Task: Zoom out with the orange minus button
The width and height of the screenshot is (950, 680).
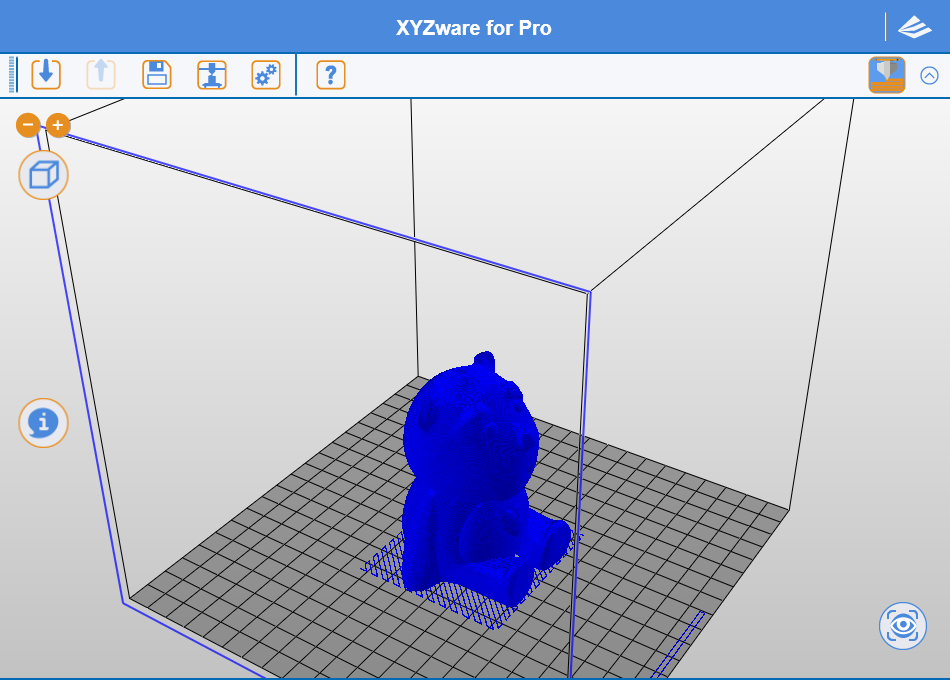Action: point(28,125)
